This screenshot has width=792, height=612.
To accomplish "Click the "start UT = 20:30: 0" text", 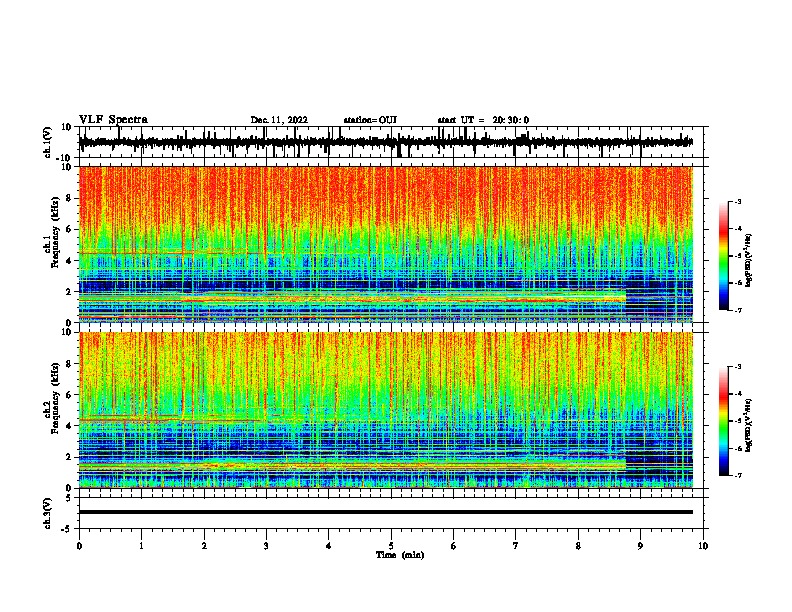I will pos(483,120).
